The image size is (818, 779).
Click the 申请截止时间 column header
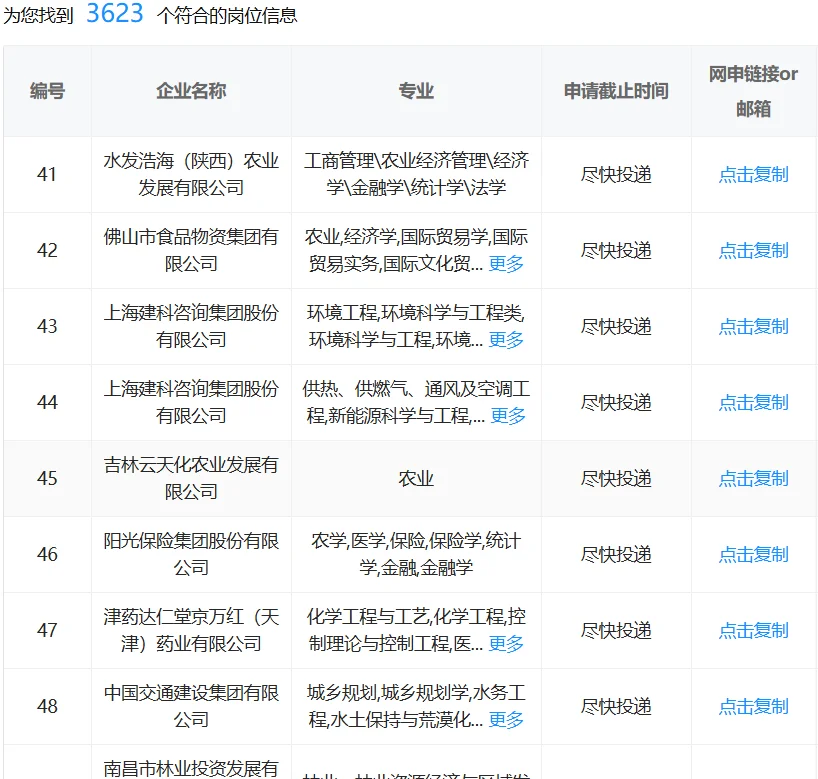coord(616,91)
